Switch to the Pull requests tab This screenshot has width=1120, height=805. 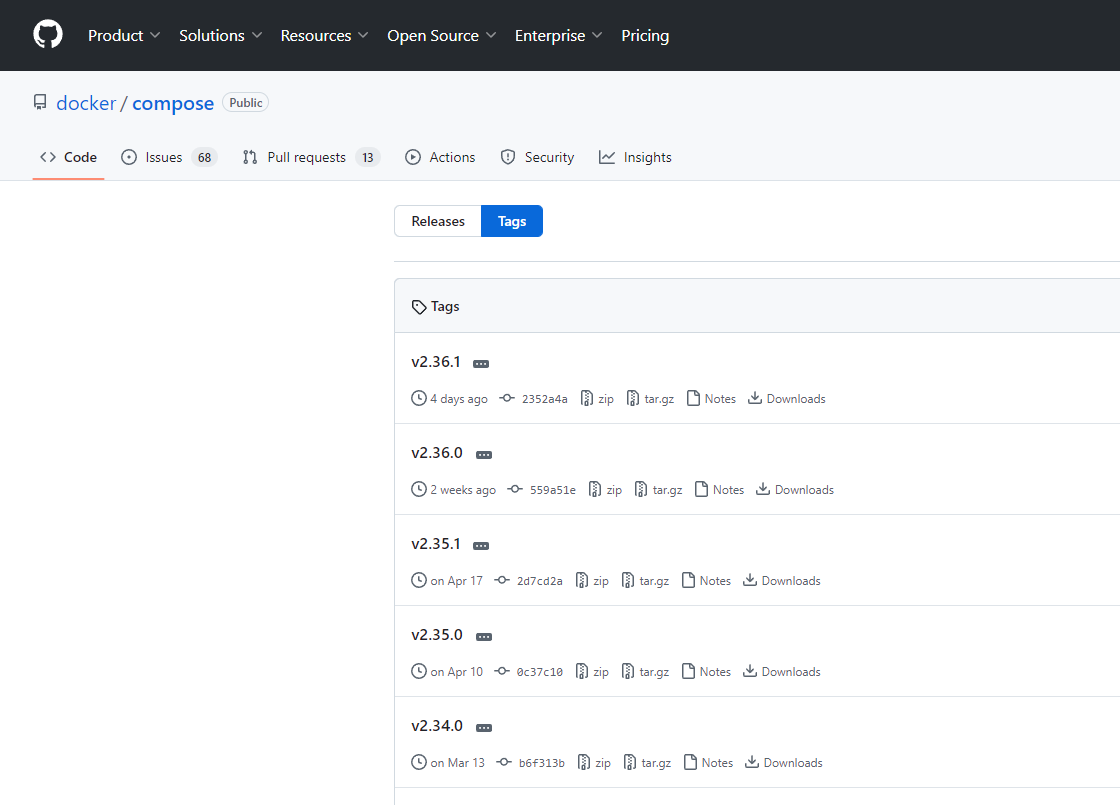[x=311, y=157]
